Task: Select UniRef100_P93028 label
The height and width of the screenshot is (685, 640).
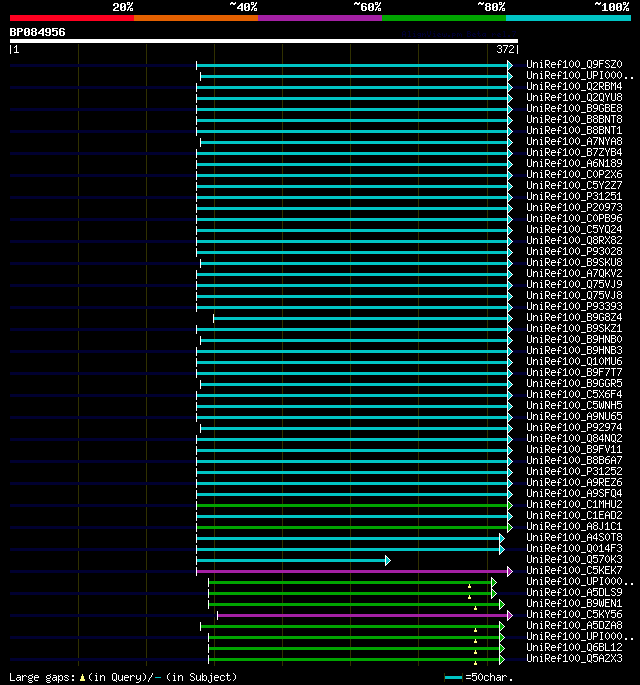Action: [574, 251]
